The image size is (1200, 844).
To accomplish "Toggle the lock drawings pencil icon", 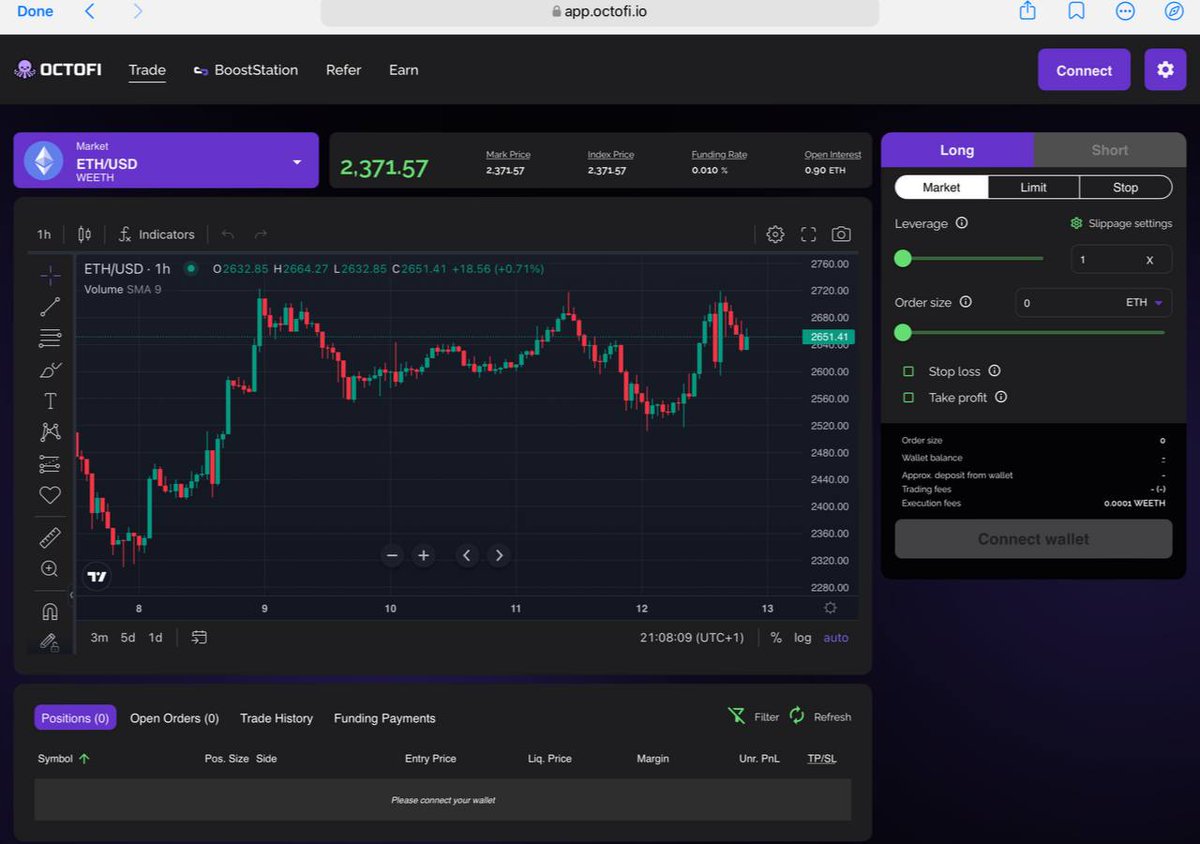I will click(x=50, y=642).
